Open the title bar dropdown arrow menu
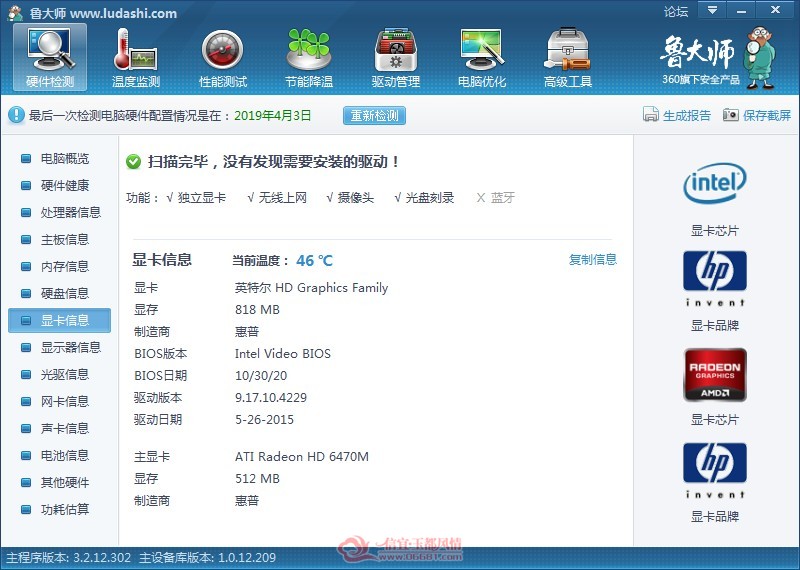Viewport: 800px width, 570px height. [x=712, y=10]
